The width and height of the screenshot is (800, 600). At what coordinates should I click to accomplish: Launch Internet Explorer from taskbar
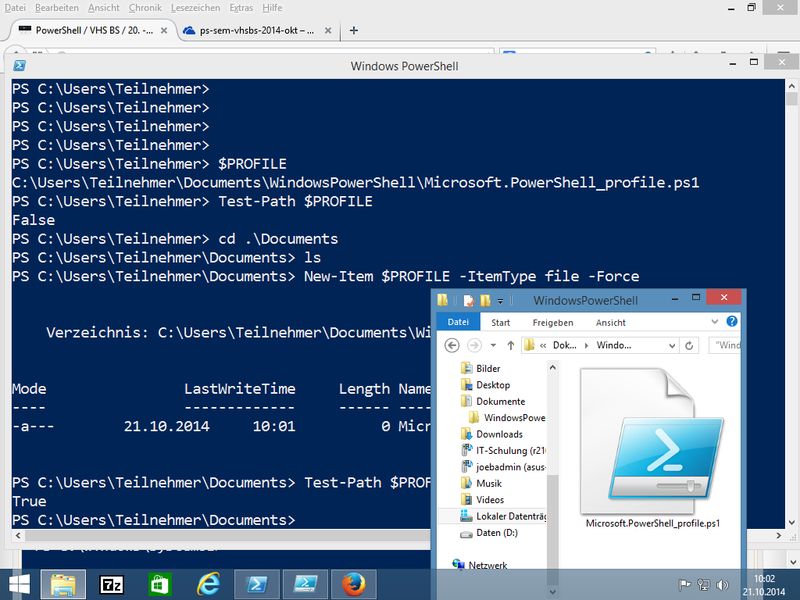[208, 585]
